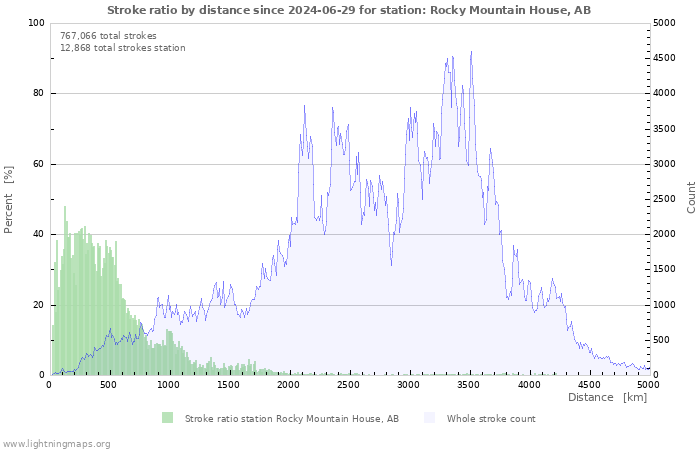Image resolution: width=700 pixels, height=450 pixels.
Task: Click the 2000 tick on the count axis
Action: click(x=669, y=234)
